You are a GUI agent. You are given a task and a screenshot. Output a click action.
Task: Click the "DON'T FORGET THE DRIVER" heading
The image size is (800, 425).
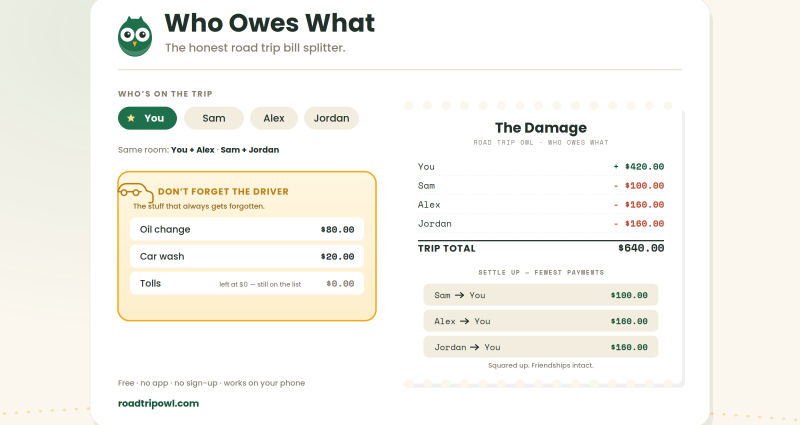click(x=223, y=192)
